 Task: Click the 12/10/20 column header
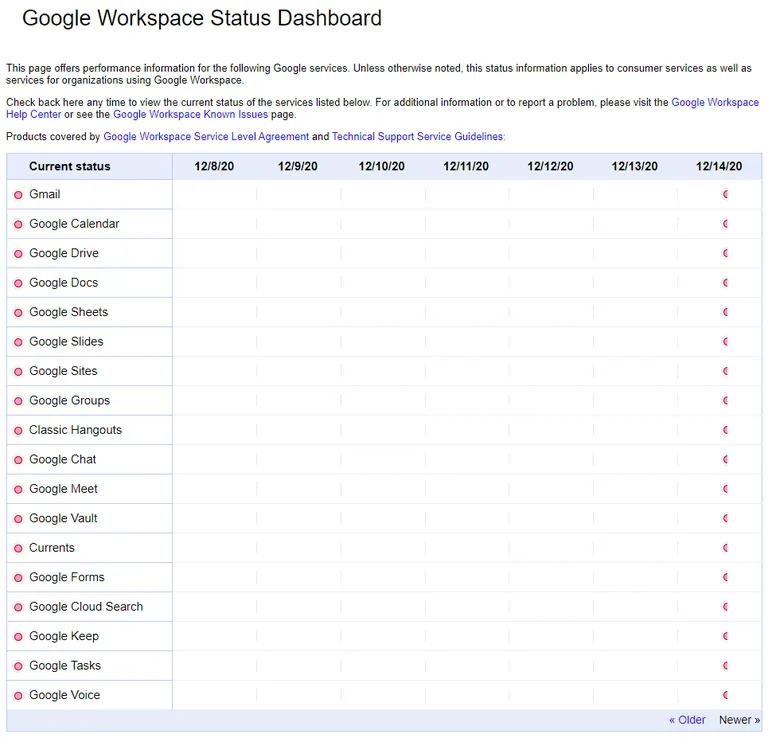382,167
